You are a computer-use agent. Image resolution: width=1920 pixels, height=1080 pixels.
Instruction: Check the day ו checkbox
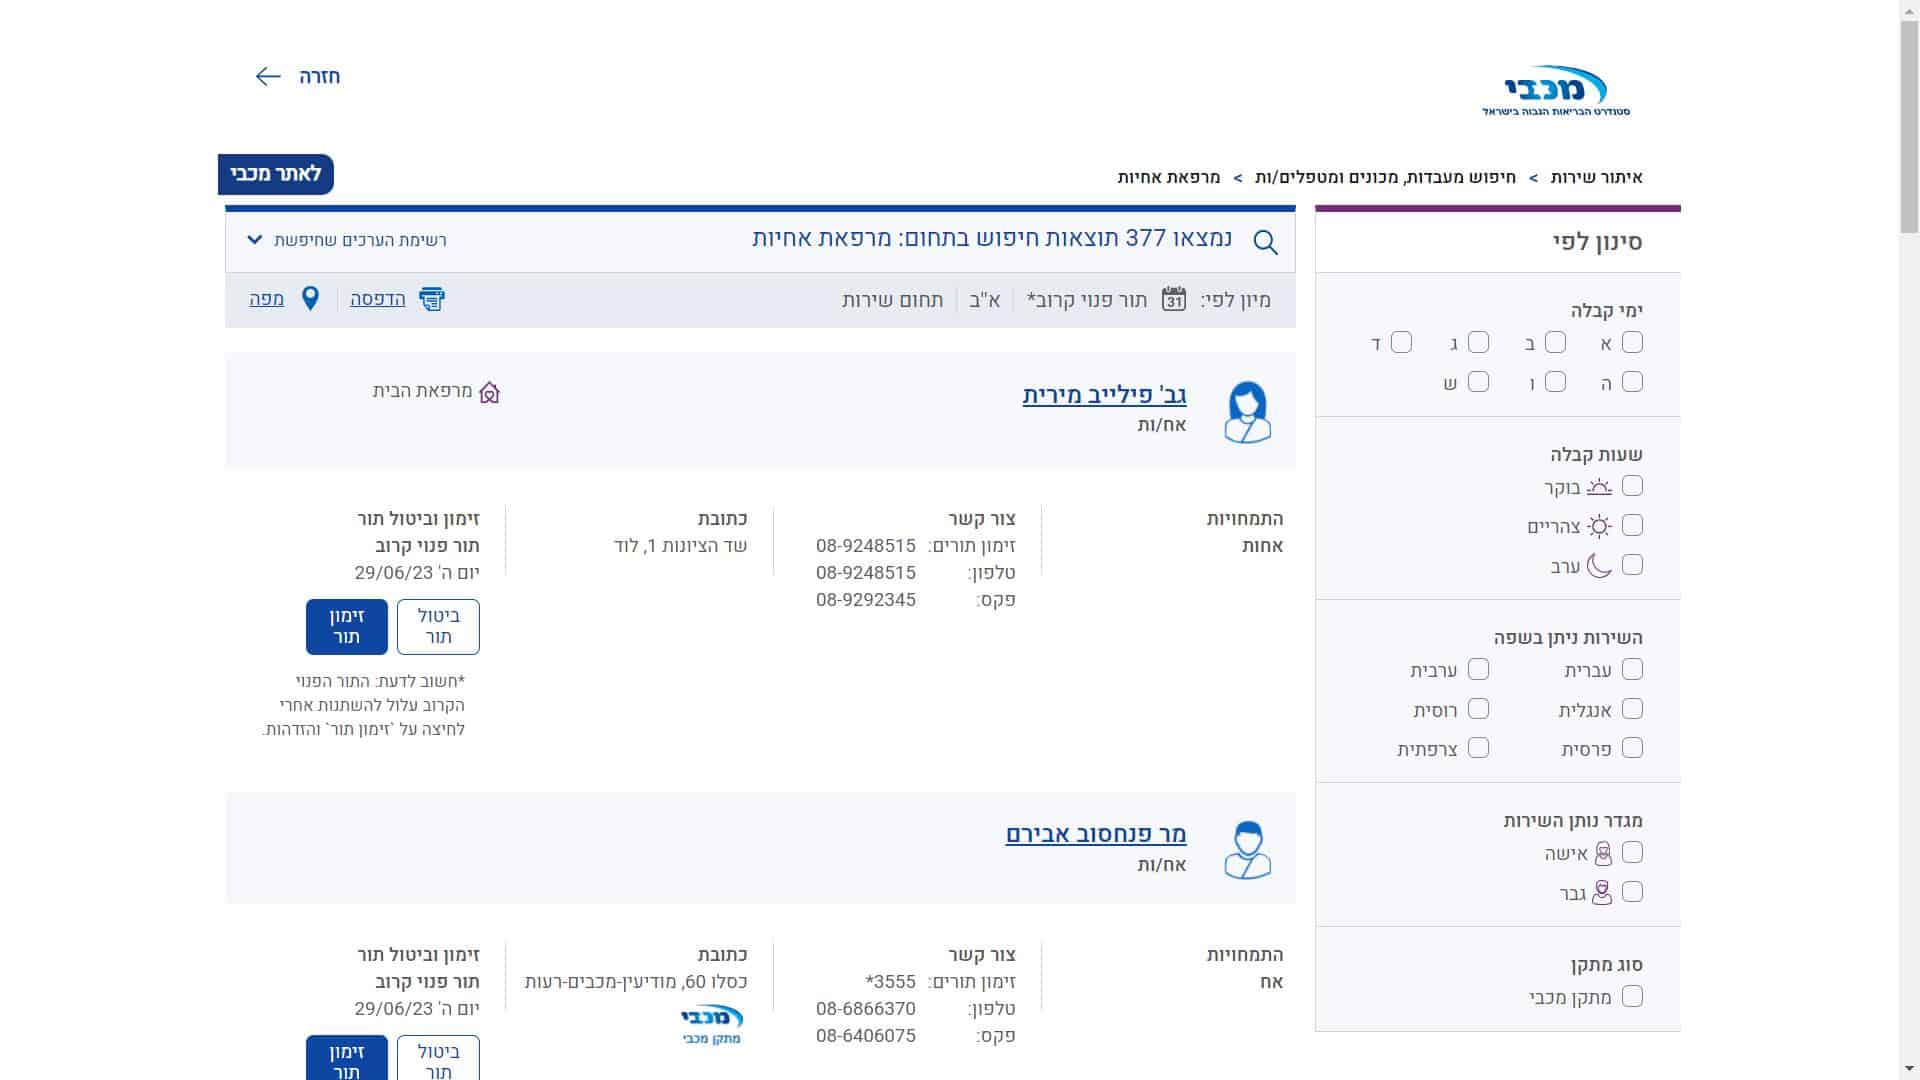pos(1555,382)
